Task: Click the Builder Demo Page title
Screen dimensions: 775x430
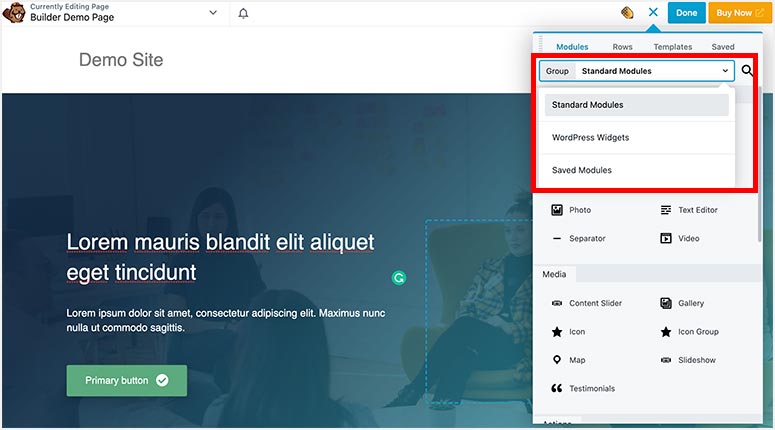Action: pos(72,17)
